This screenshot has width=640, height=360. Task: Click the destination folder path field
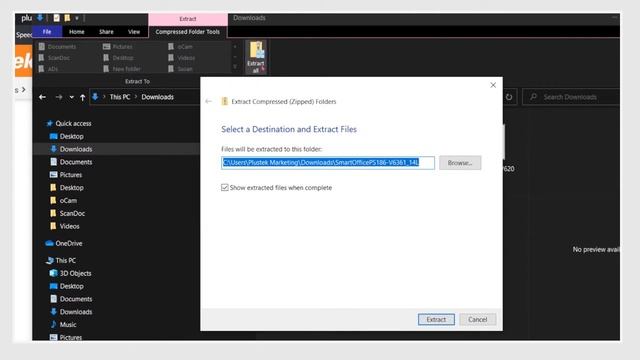pyautogui.click(x=328, y=162)
